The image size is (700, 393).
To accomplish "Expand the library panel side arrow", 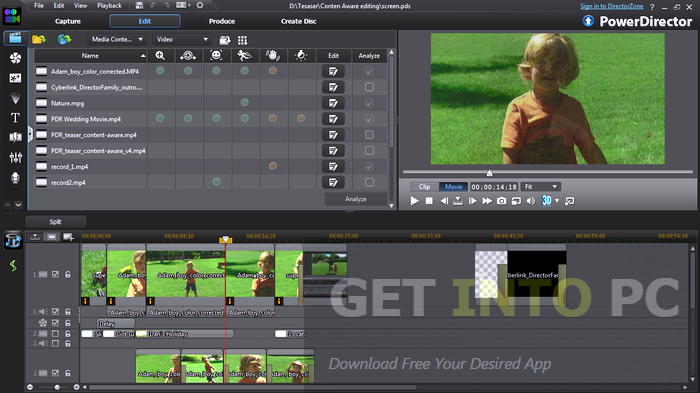I will coord(30,134).
